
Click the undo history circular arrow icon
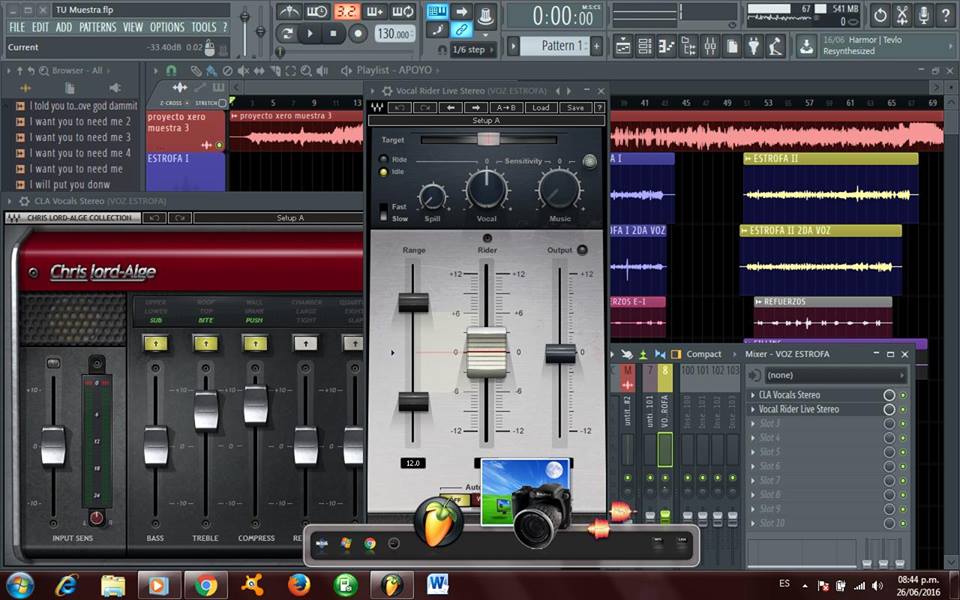(880, 15)
